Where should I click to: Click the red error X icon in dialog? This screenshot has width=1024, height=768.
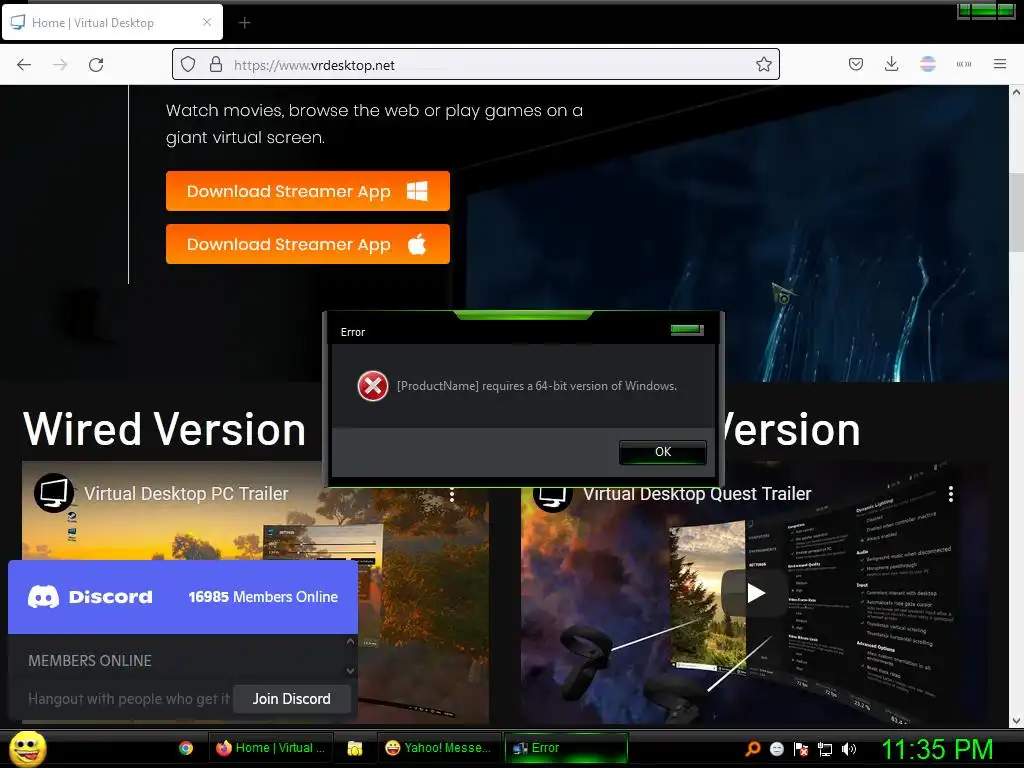pyautogui.click(x=373, y=386)
